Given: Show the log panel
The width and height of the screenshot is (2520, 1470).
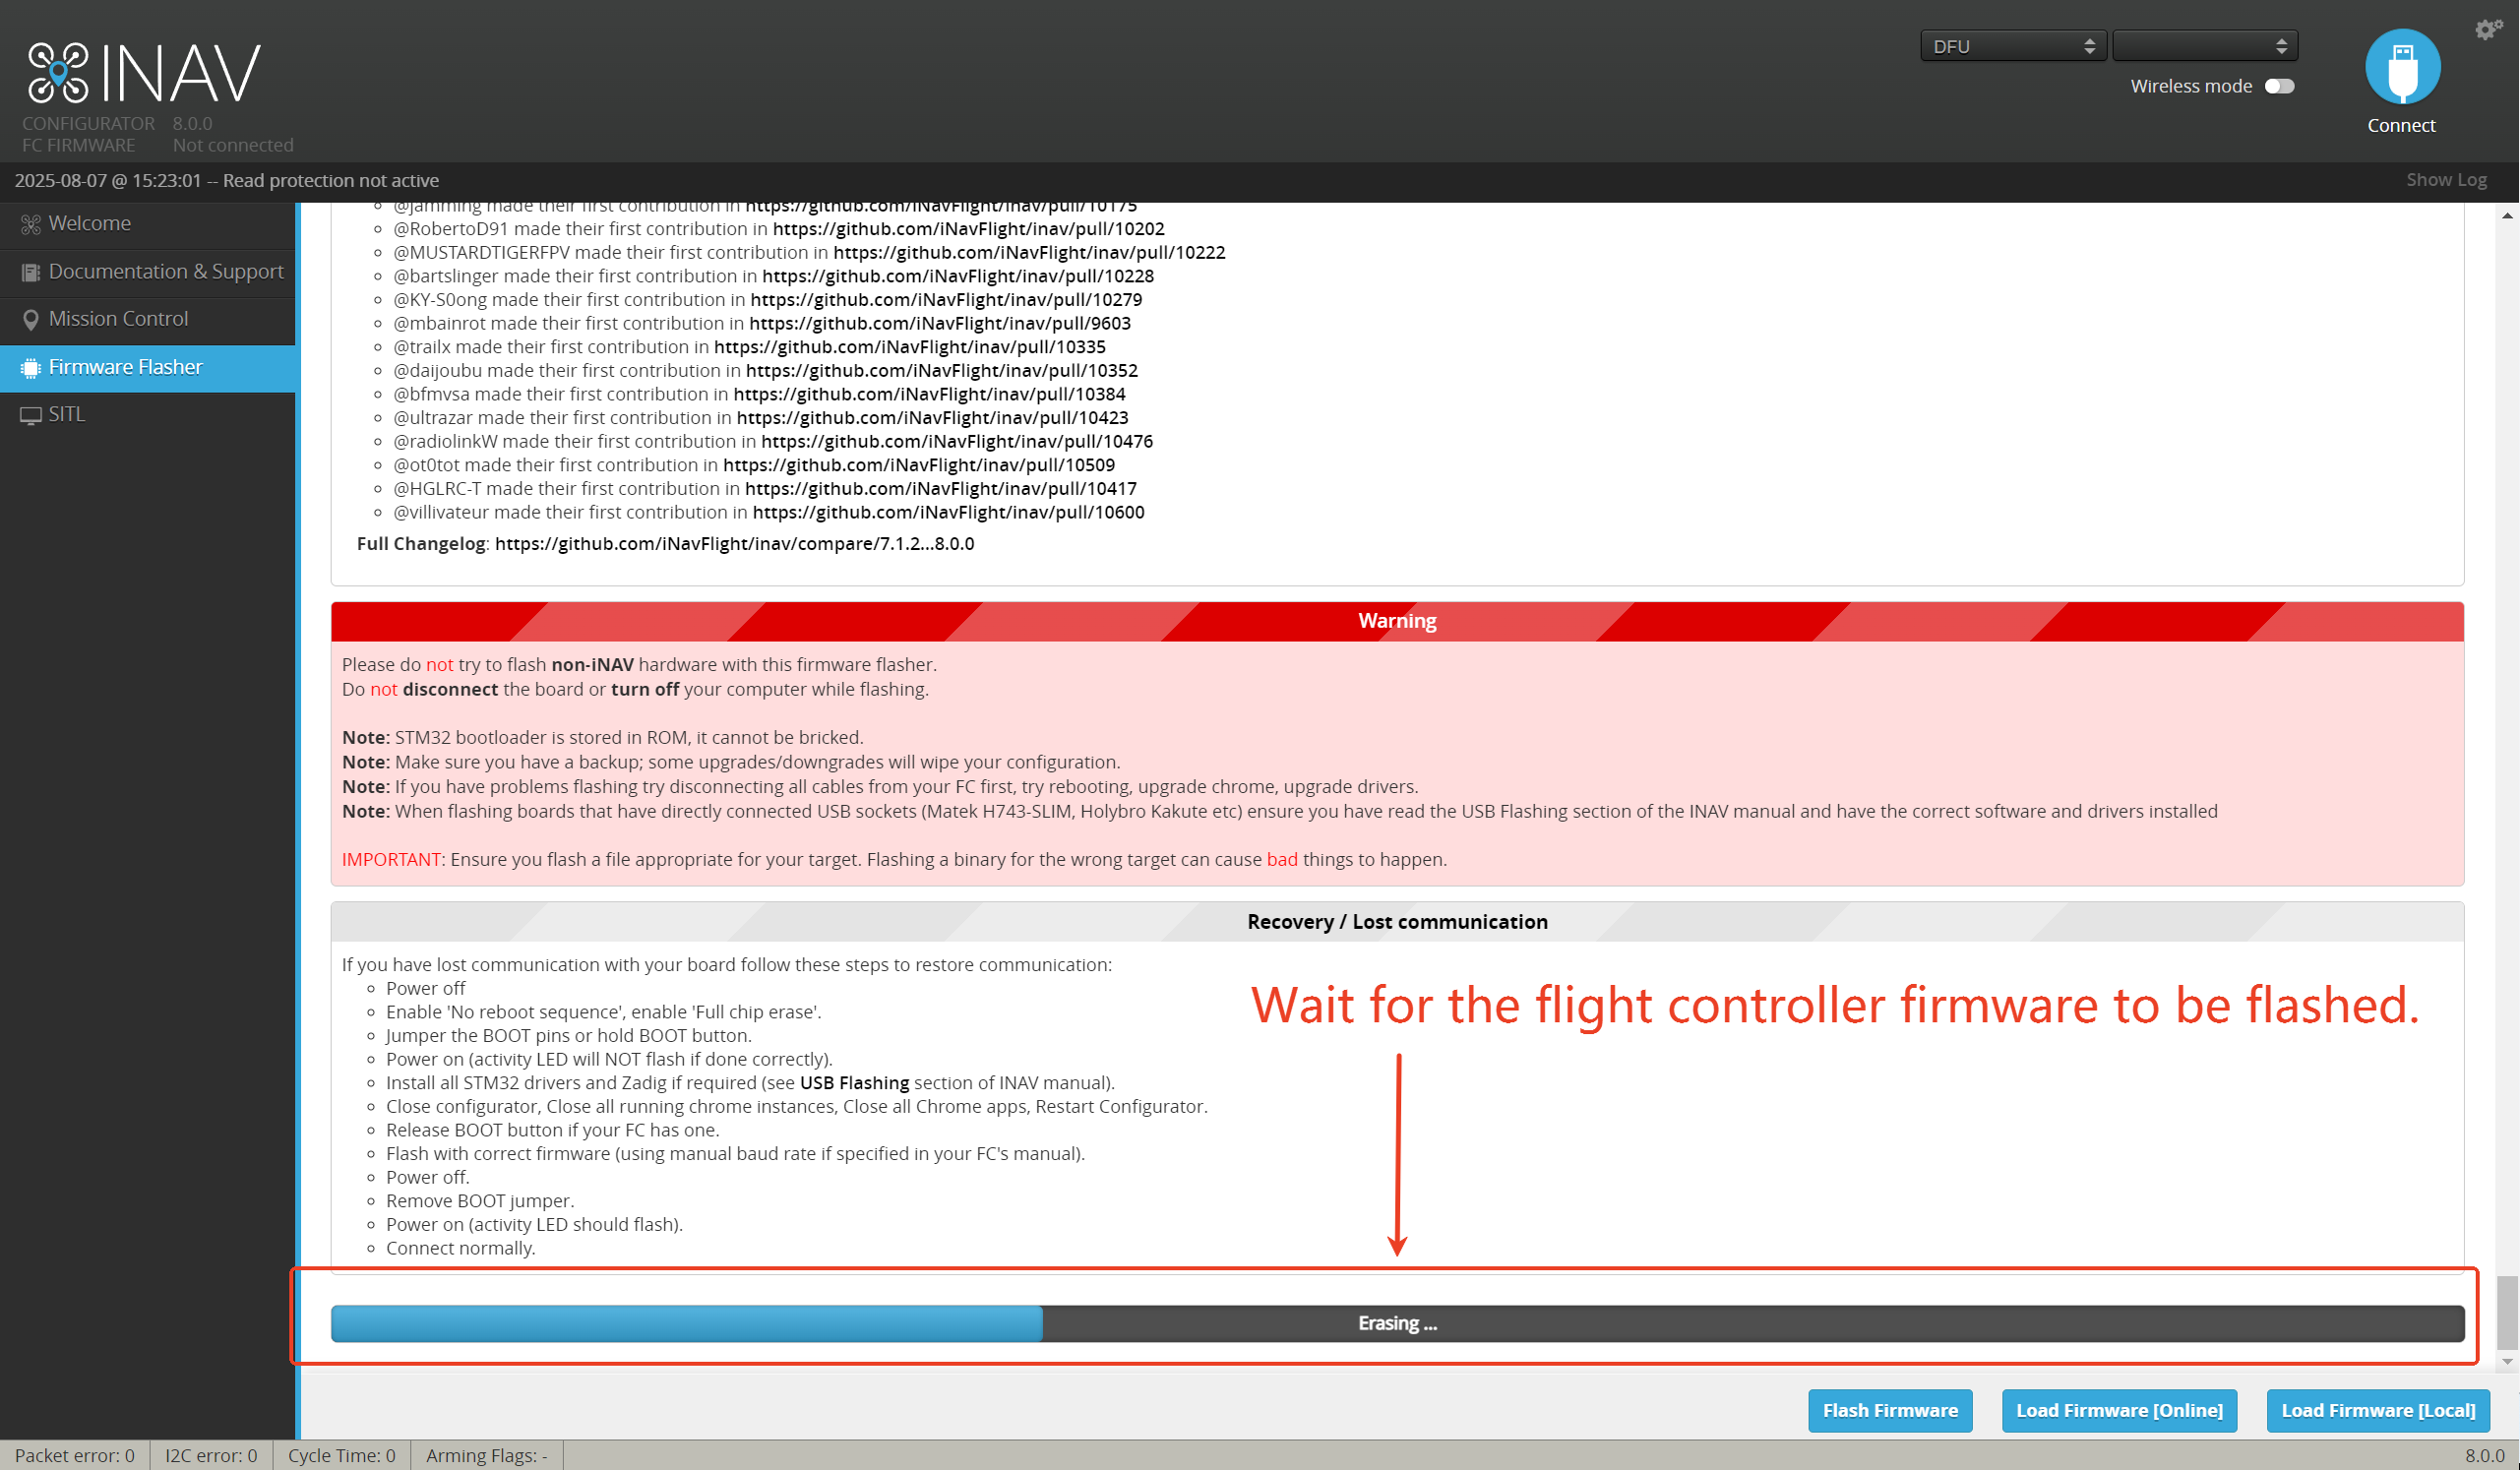Looking at the screenshot, I should click(2446, 180).
